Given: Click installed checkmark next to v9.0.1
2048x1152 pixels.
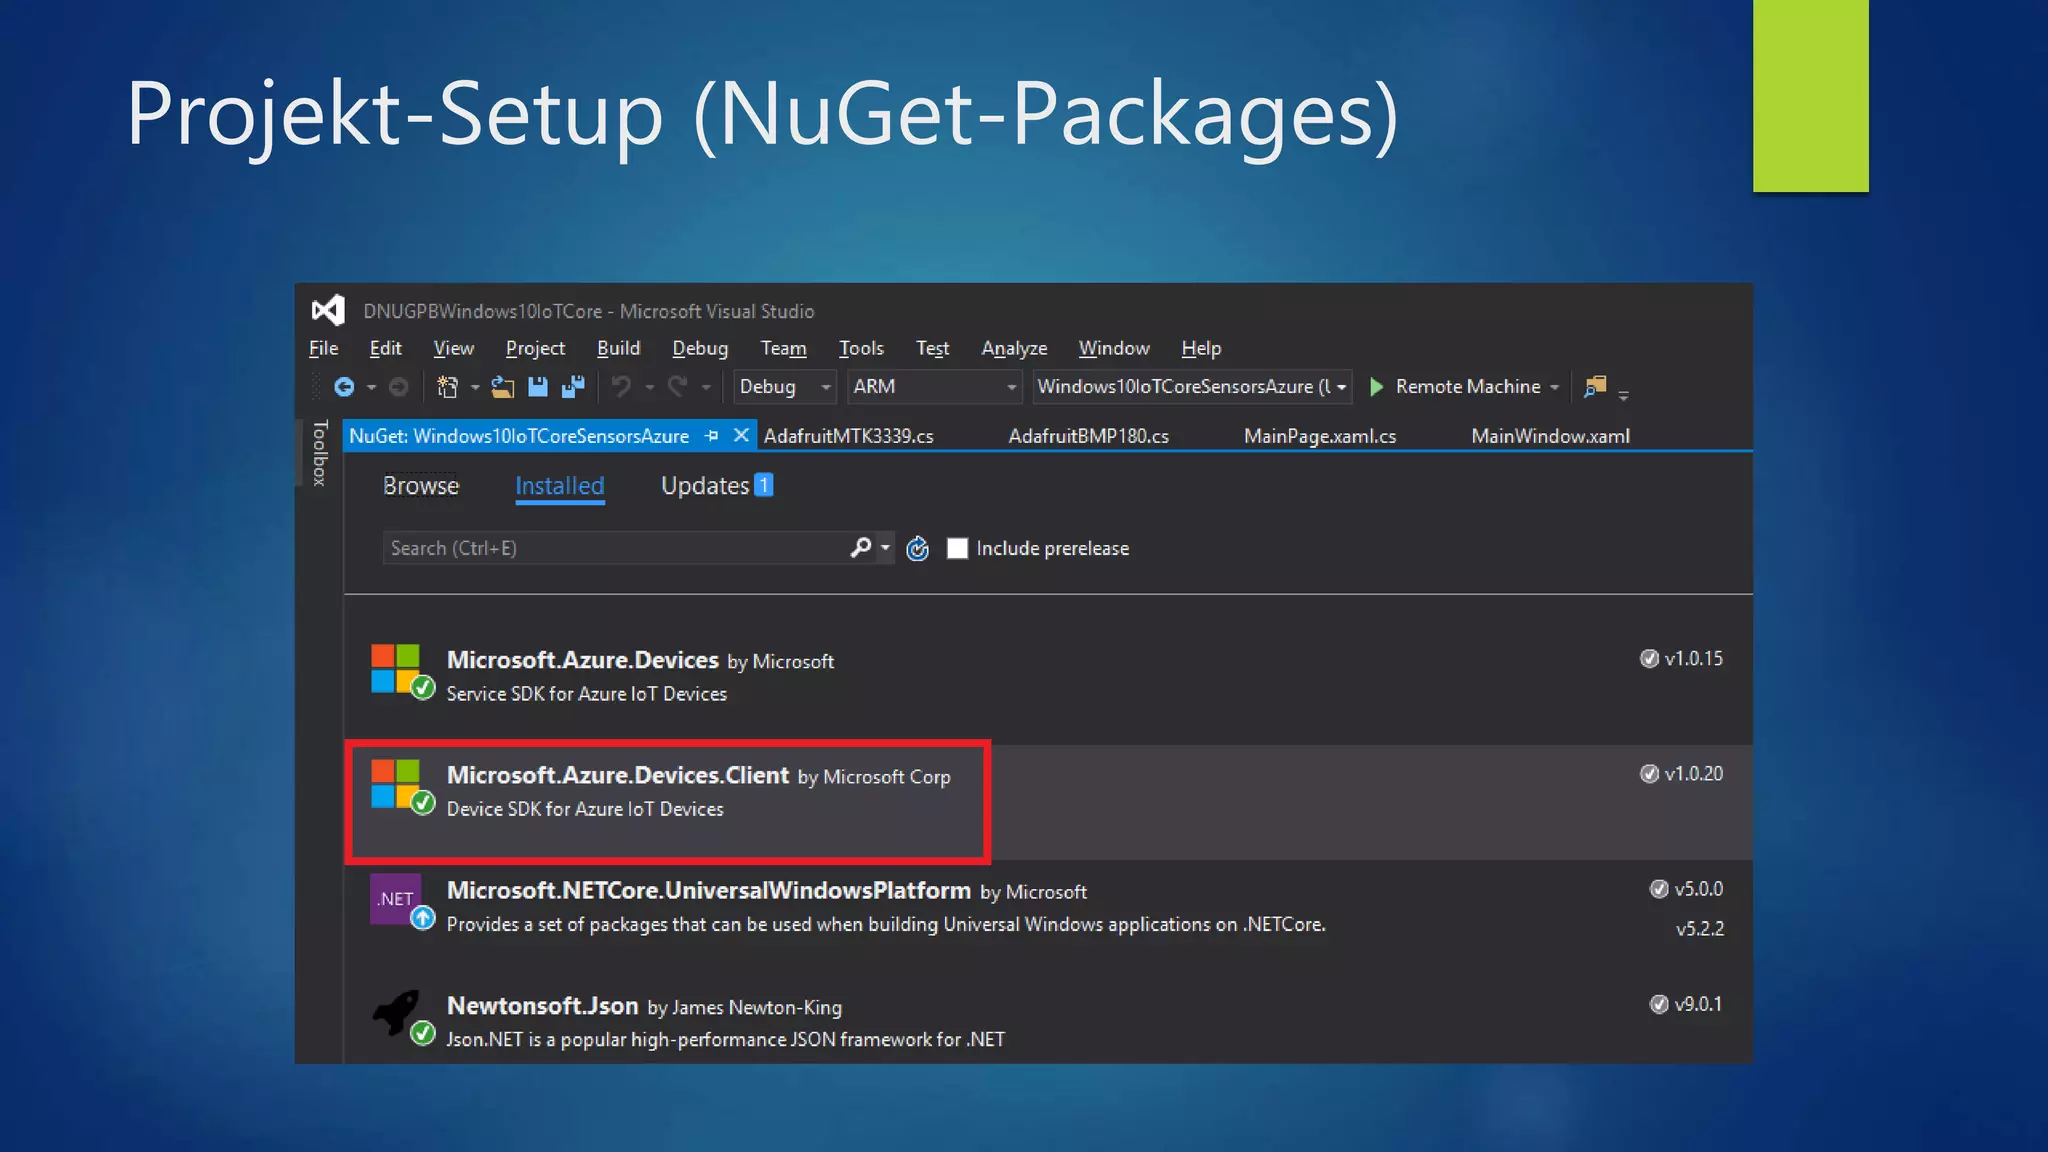Looking at the screenshot, I should click(1659, 1003).
